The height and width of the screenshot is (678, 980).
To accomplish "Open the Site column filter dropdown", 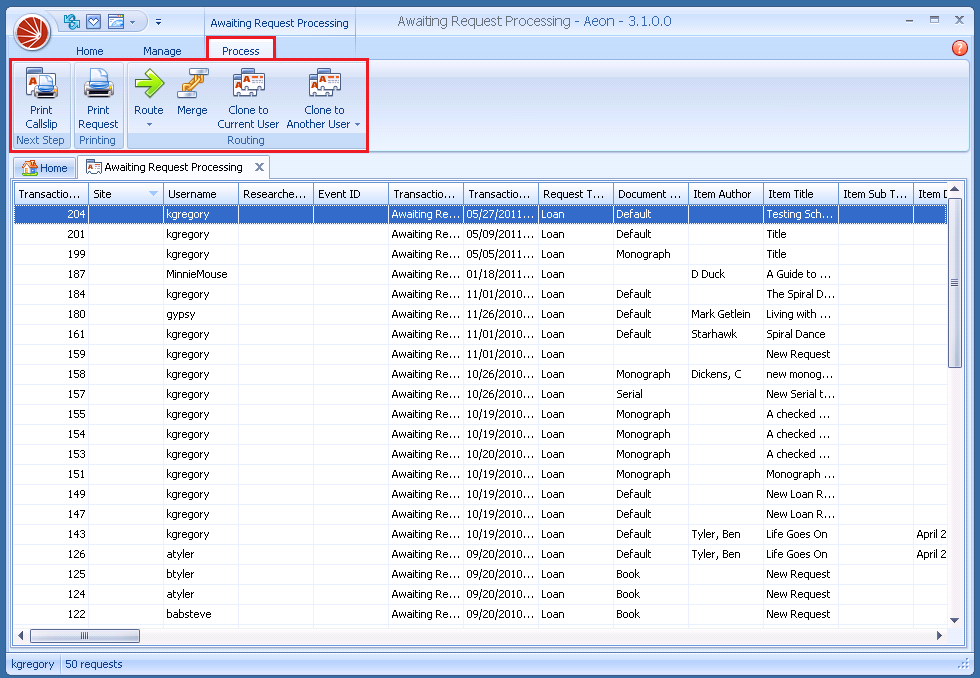I will (153, 194).
